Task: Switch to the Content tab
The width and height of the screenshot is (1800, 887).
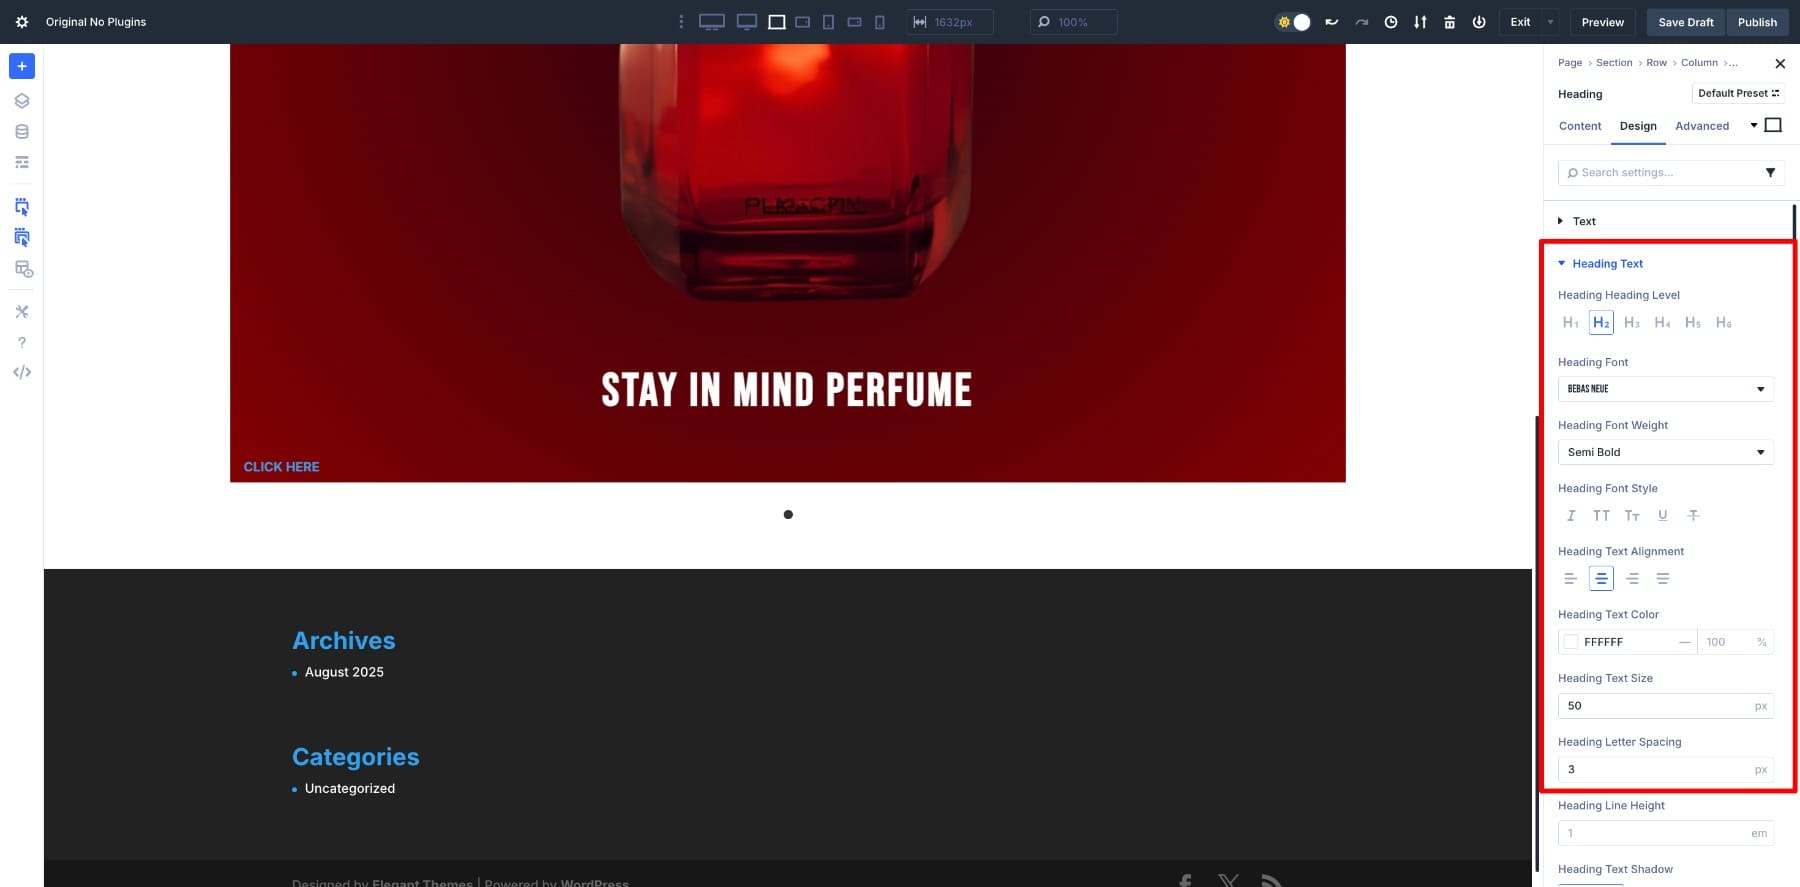Action: [x=1579, y=126]
